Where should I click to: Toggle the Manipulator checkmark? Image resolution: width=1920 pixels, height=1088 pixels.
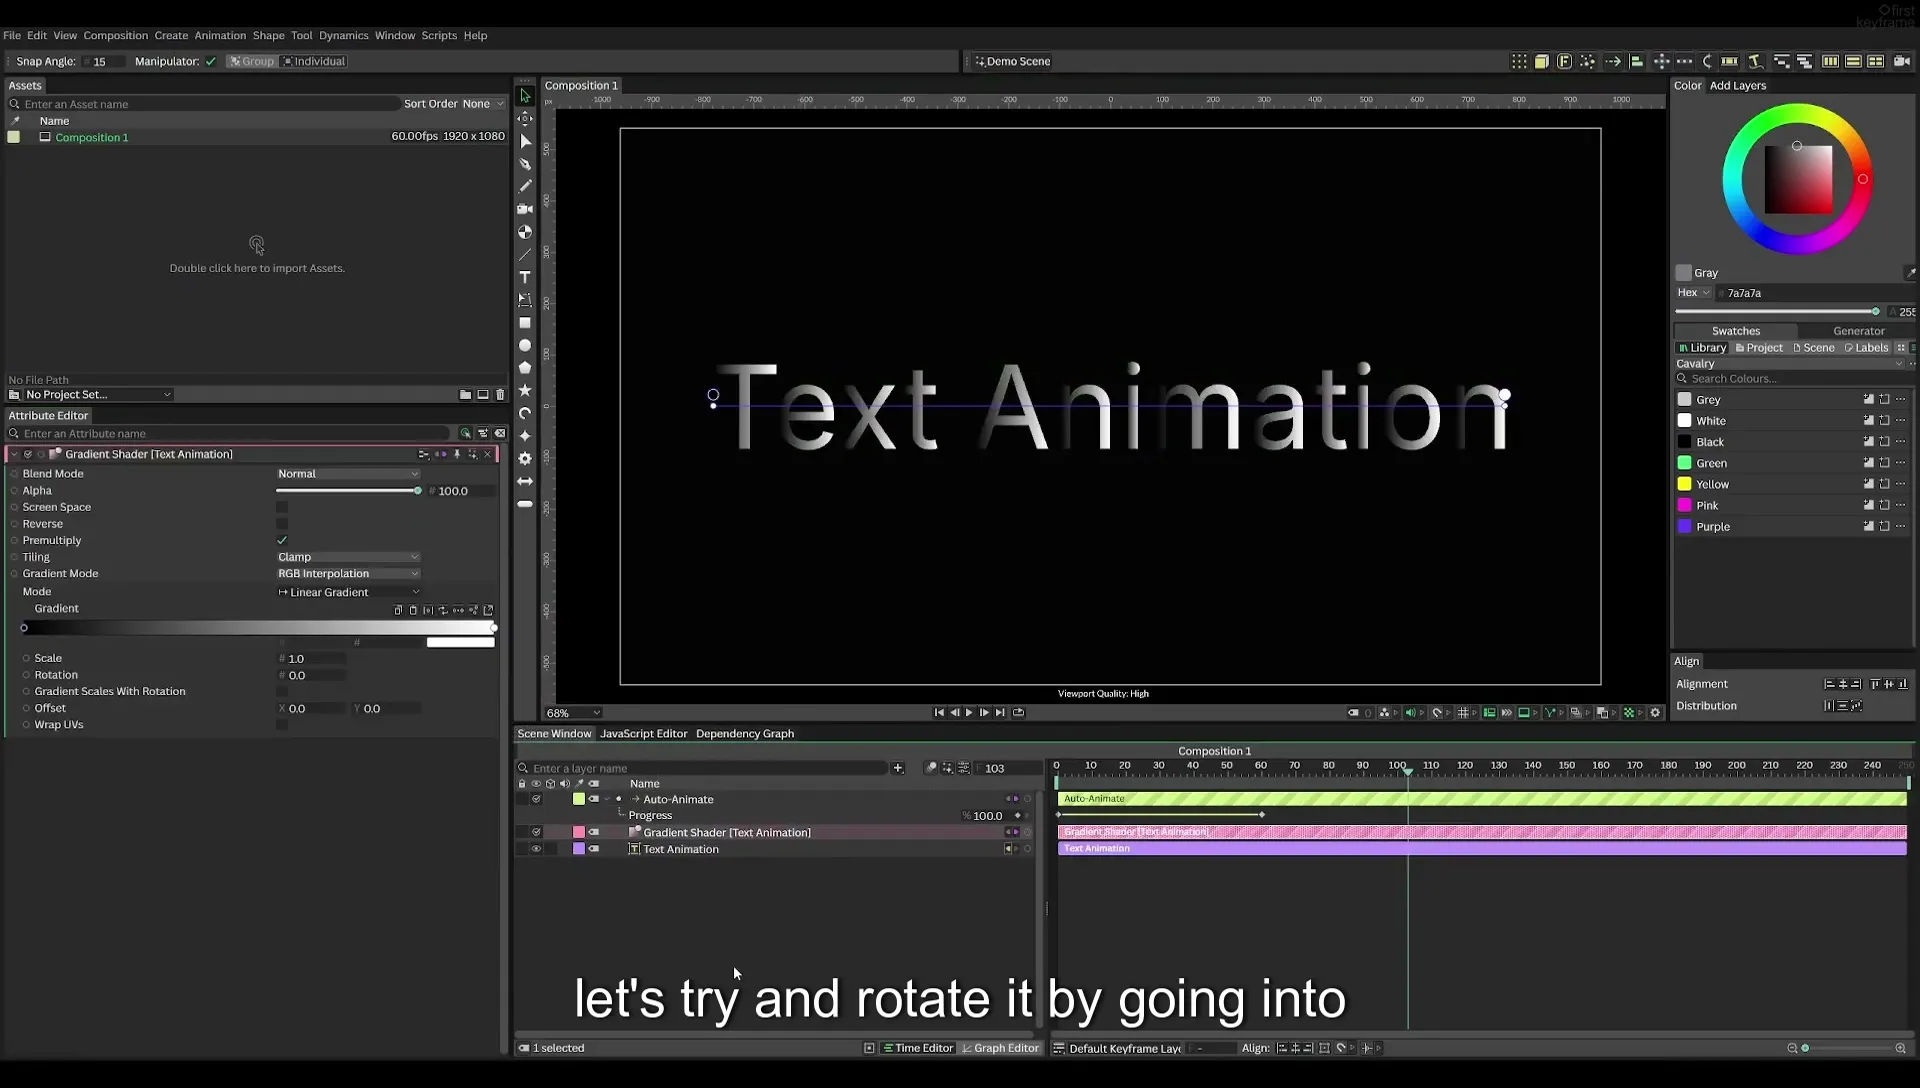pos(211,62)
